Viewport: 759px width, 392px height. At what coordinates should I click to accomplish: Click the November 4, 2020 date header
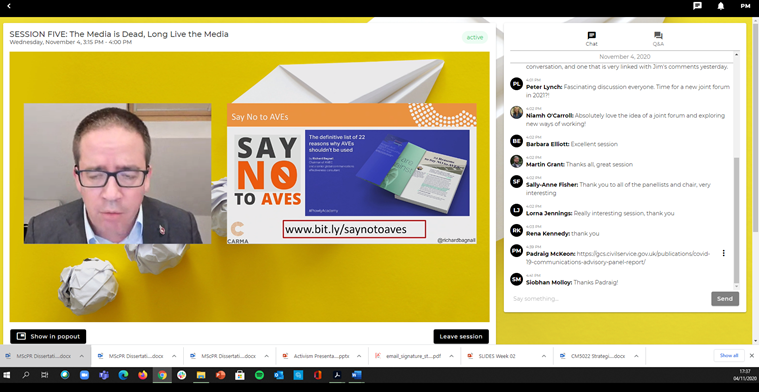point(624,57)
